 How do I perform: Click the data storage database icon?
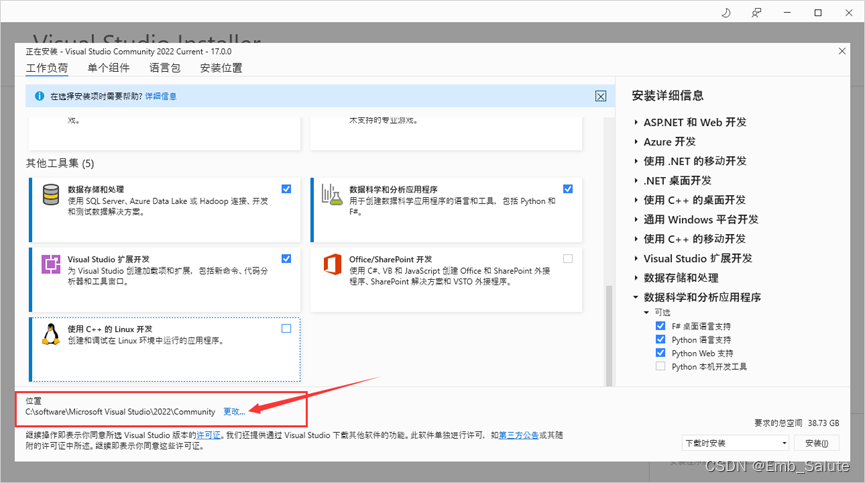pyautogui.click(x=51, y=195)
